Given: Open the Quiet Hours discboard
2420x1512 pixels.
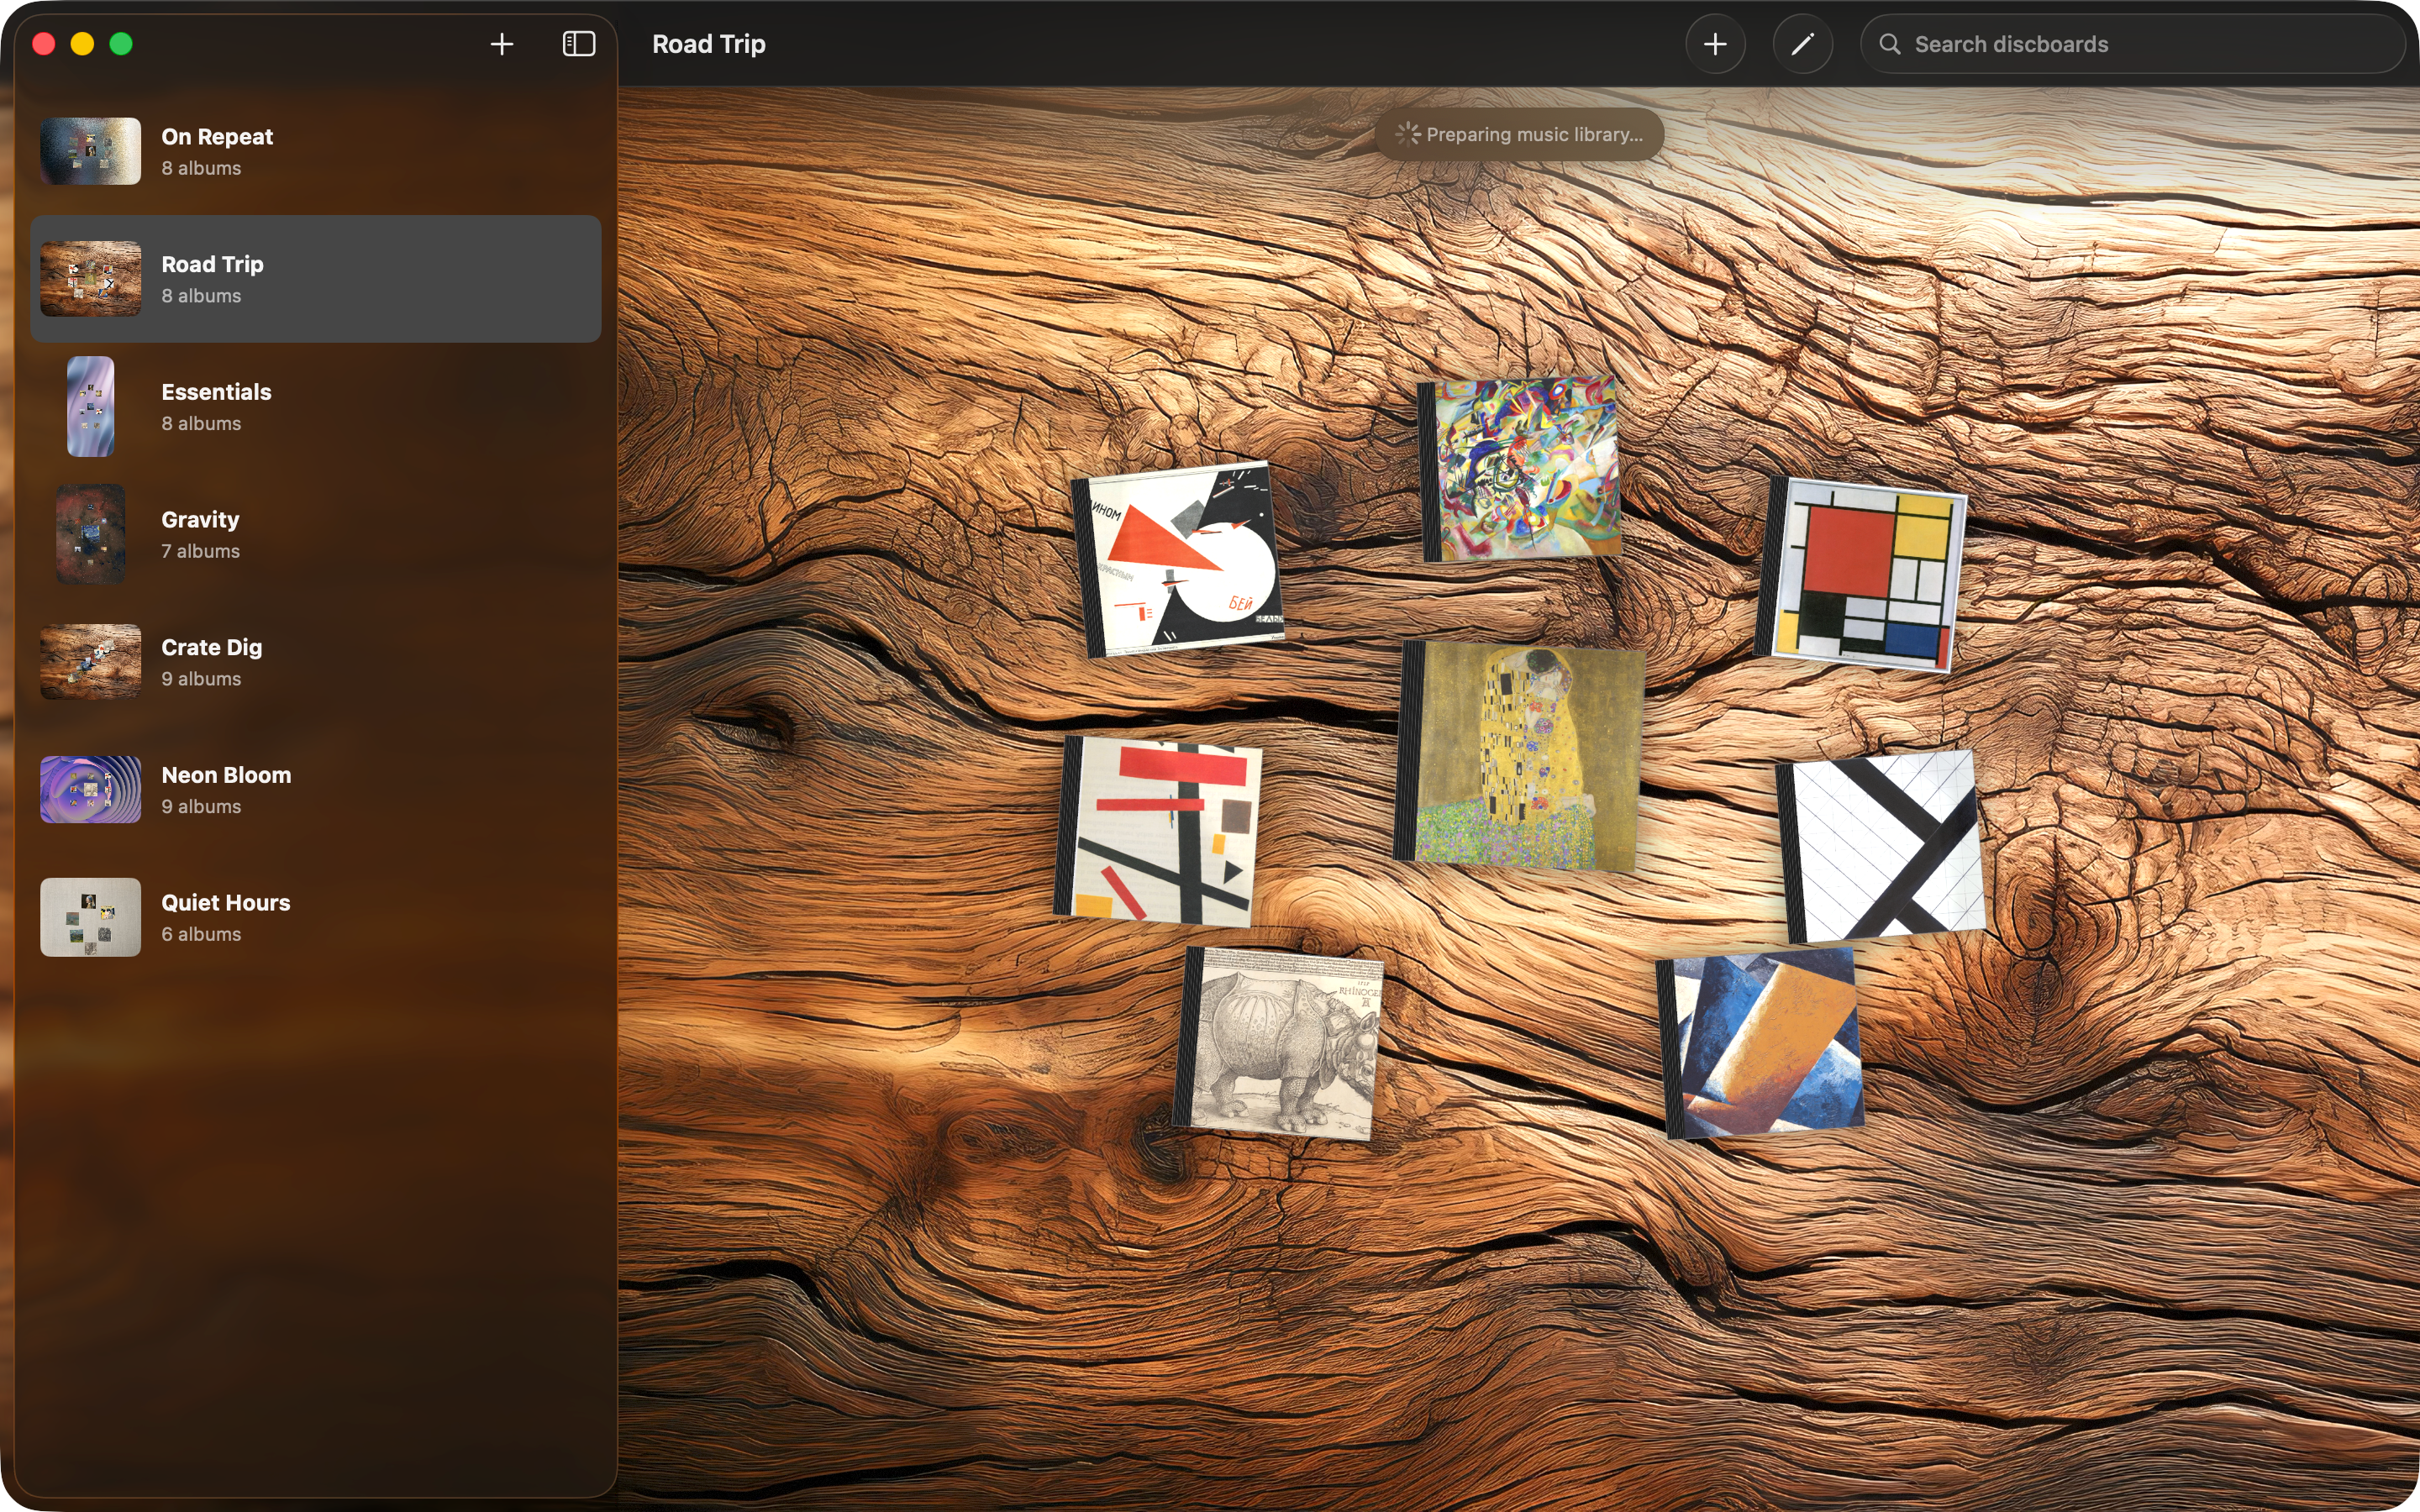Looking at the screenshot, I should click(x=316, y=917).
